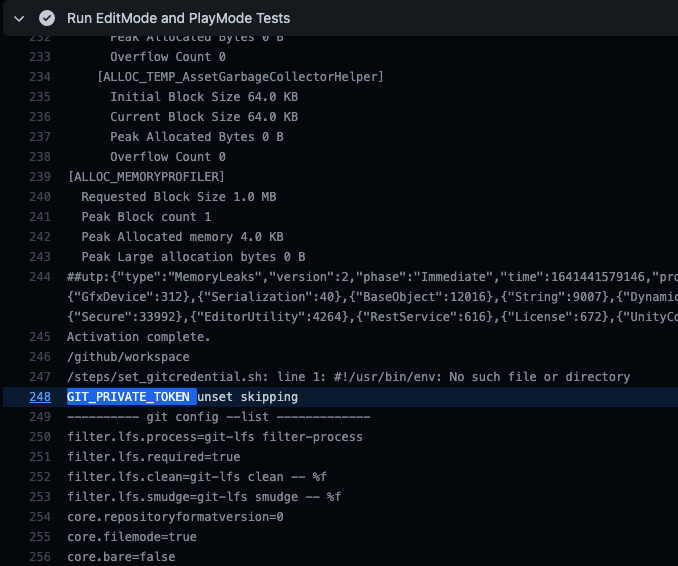Click line number 247
Screen dimensions: 678x566
point(40,377)
